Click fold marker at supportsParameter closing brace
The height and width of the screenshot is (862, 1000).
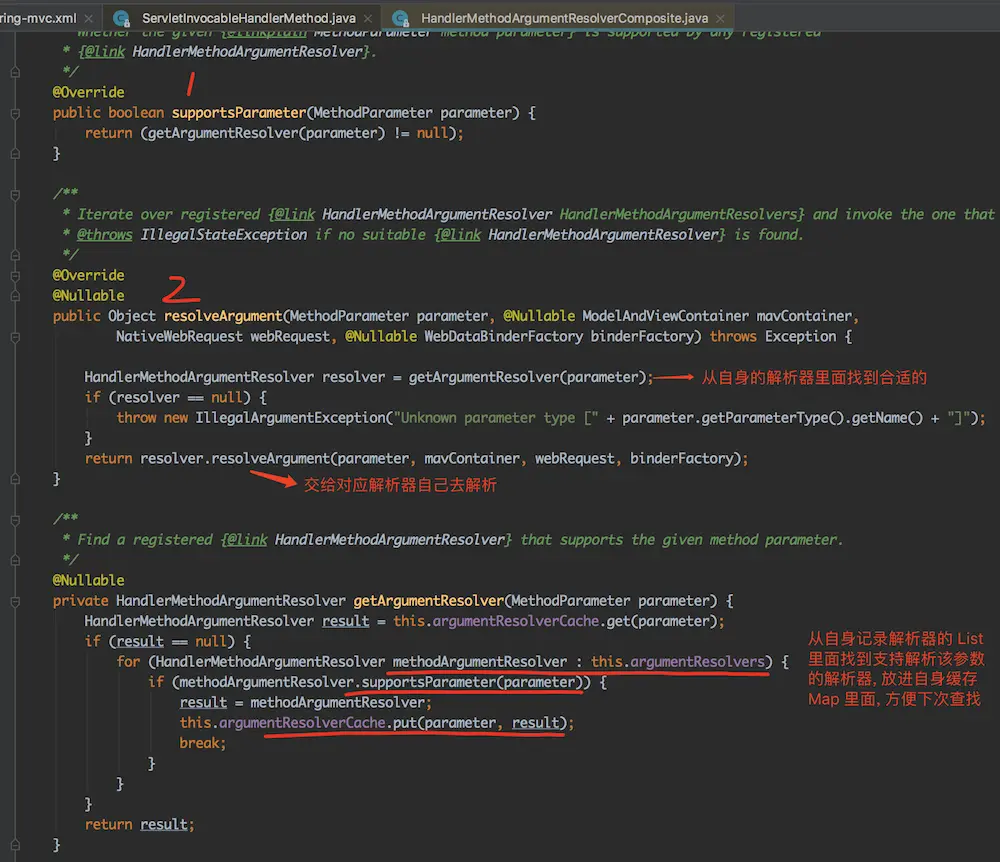[16, 153]
